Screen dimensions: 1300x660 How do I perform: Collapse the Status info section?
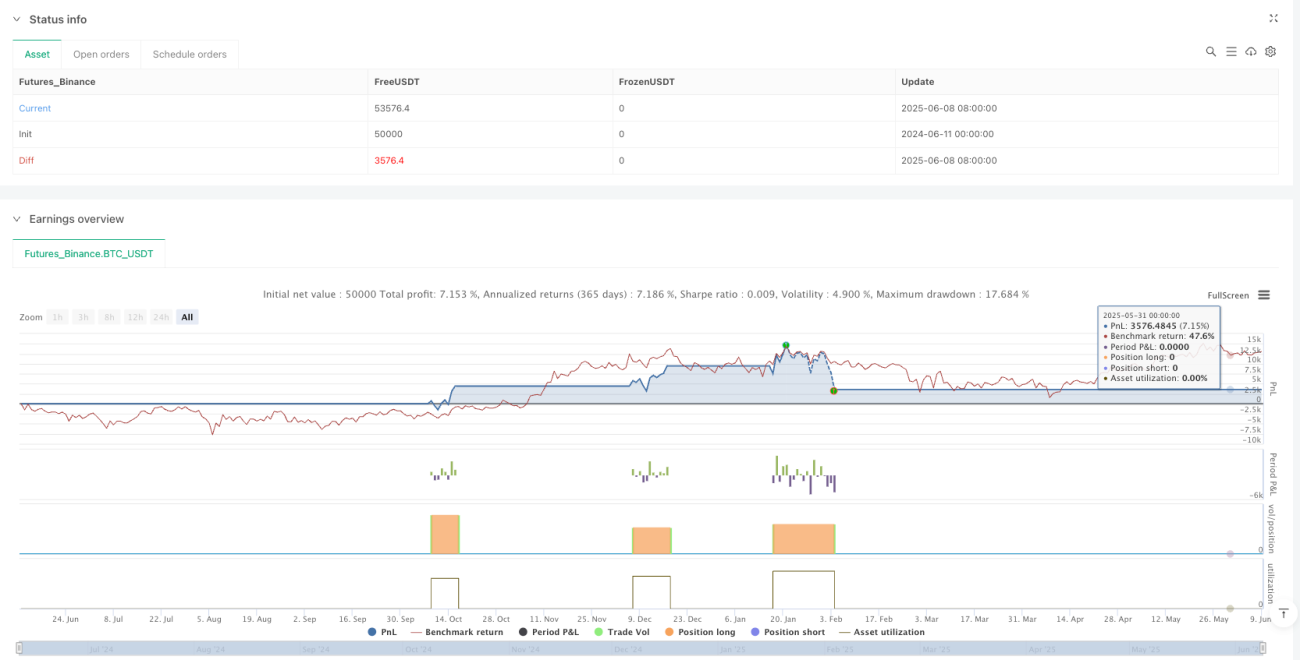coord(17,19)
